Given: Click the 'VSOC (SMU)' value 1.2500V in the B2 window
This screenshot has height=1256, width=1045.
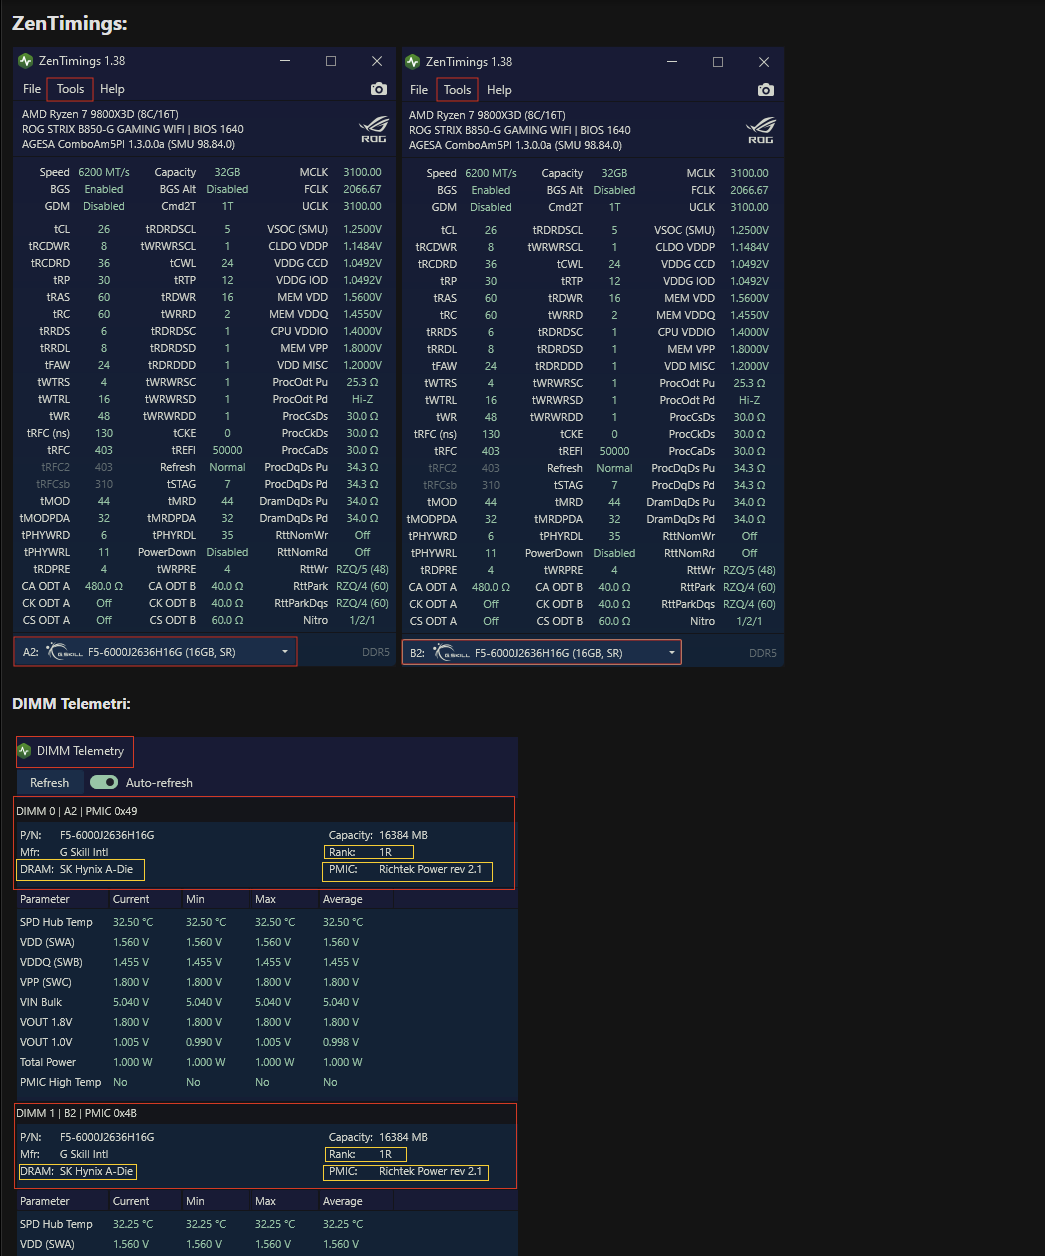Looking at the screenshot, I should click(x=749, y=230).
